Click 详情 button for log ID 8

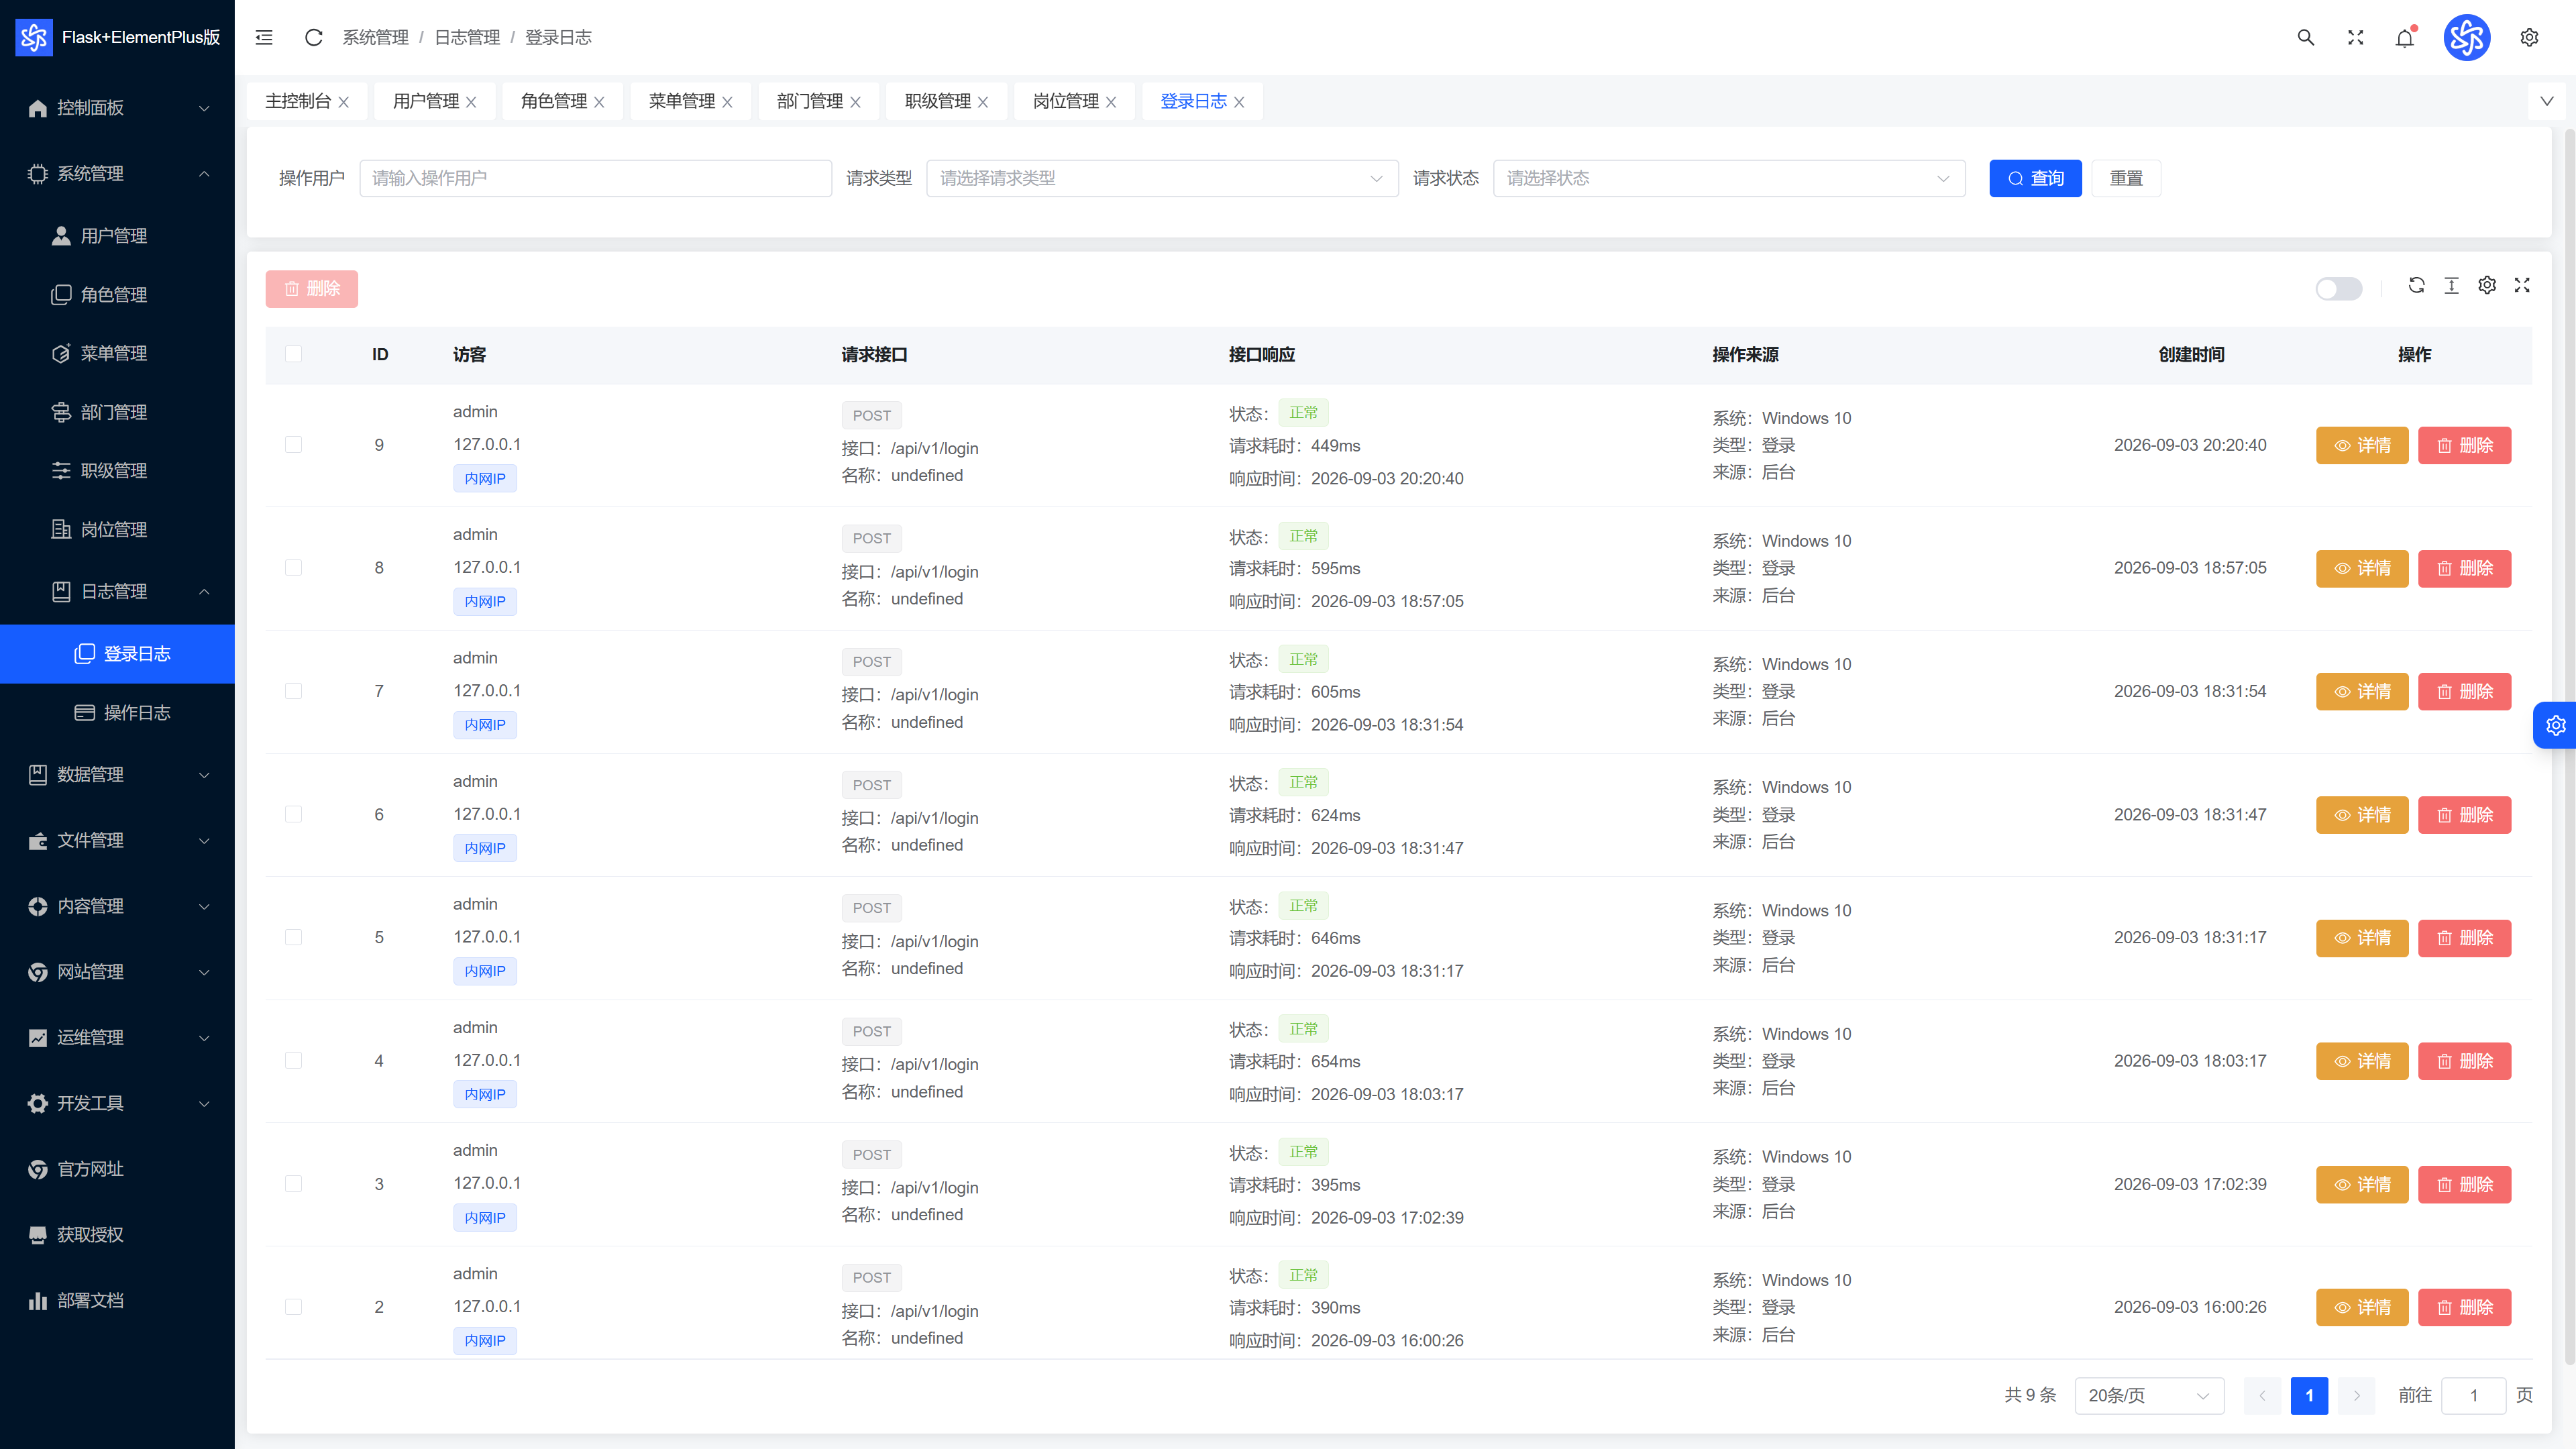(2361, 568)
